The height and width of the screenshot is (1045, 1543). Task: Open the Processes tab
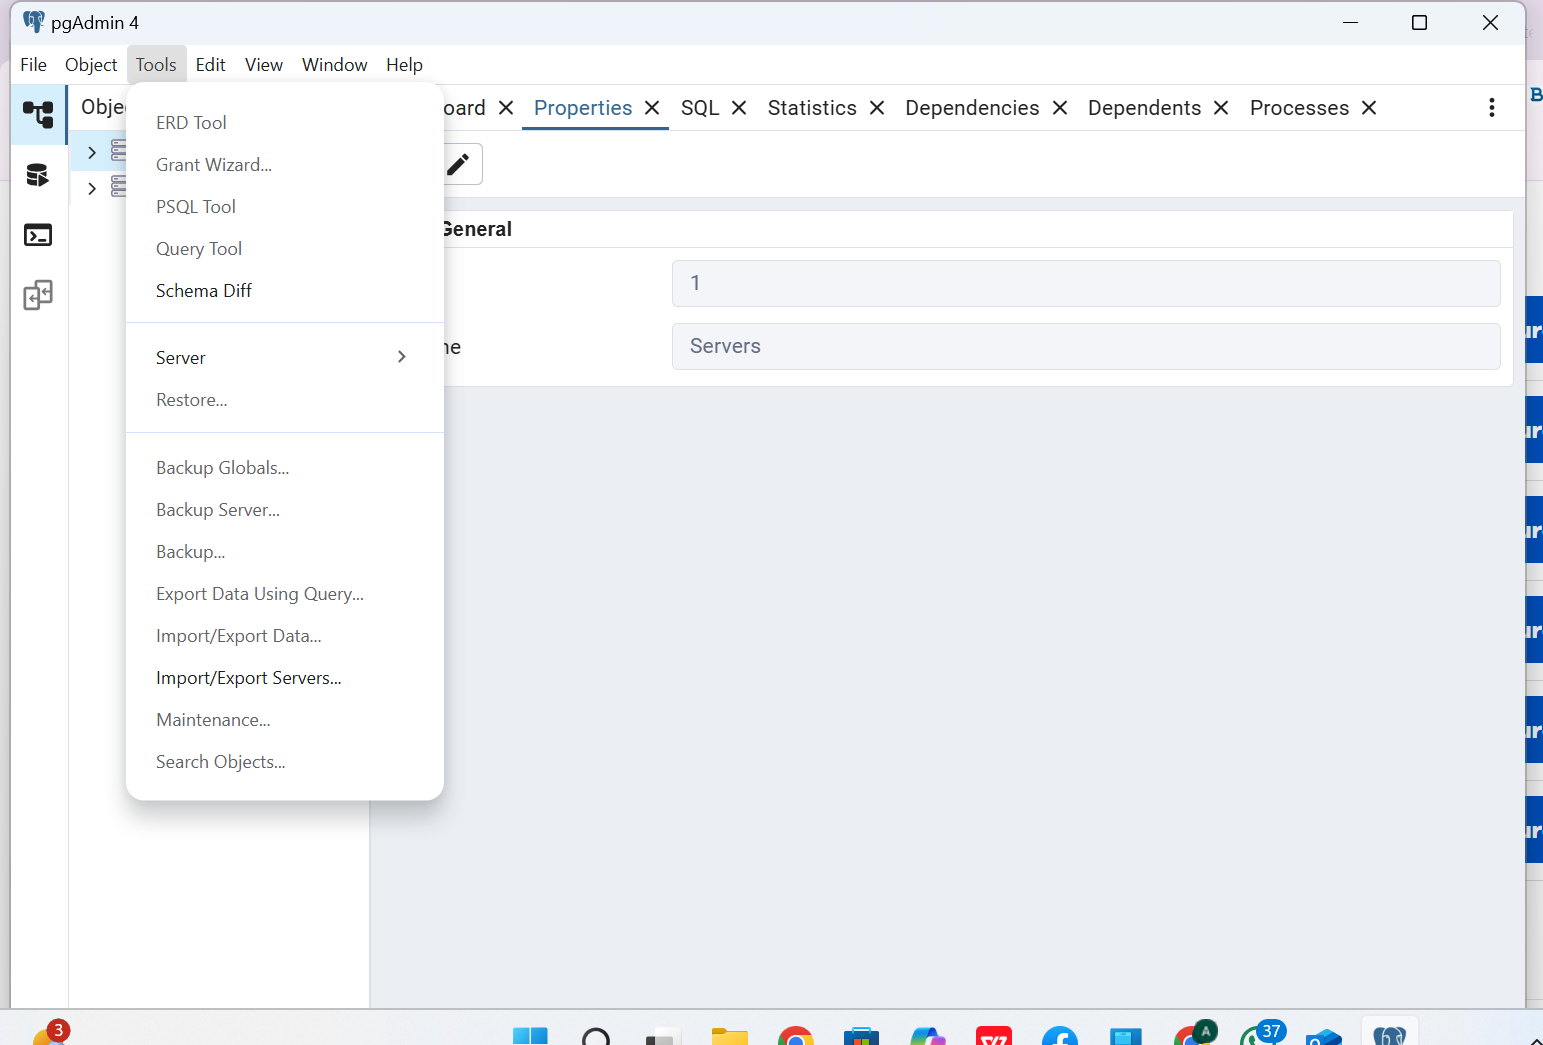tap(1299, 108)
